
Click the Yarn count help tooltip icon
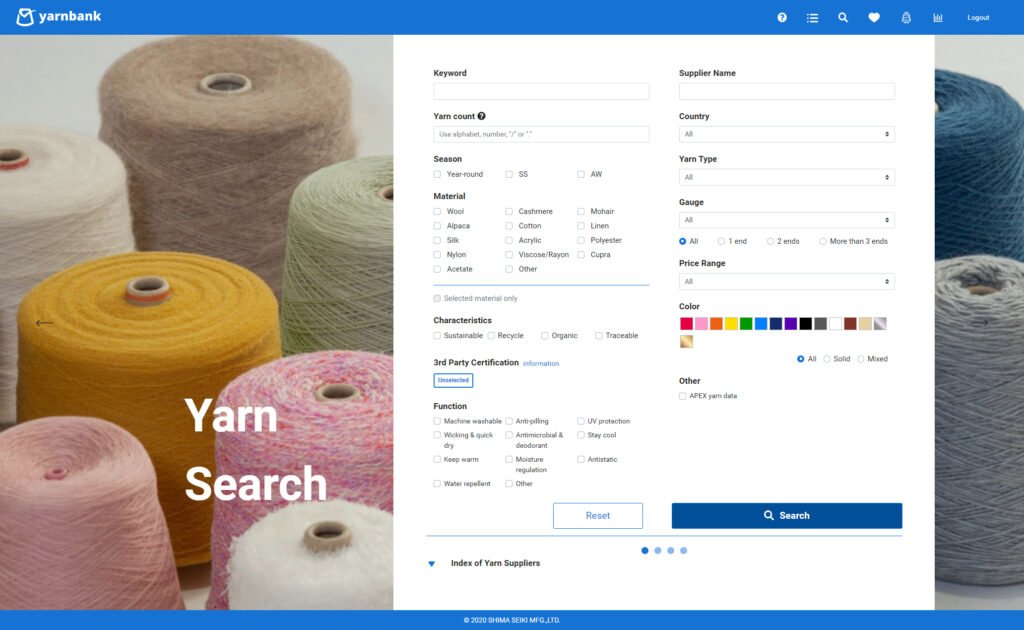pyautogui.click(x=481, y=116)
